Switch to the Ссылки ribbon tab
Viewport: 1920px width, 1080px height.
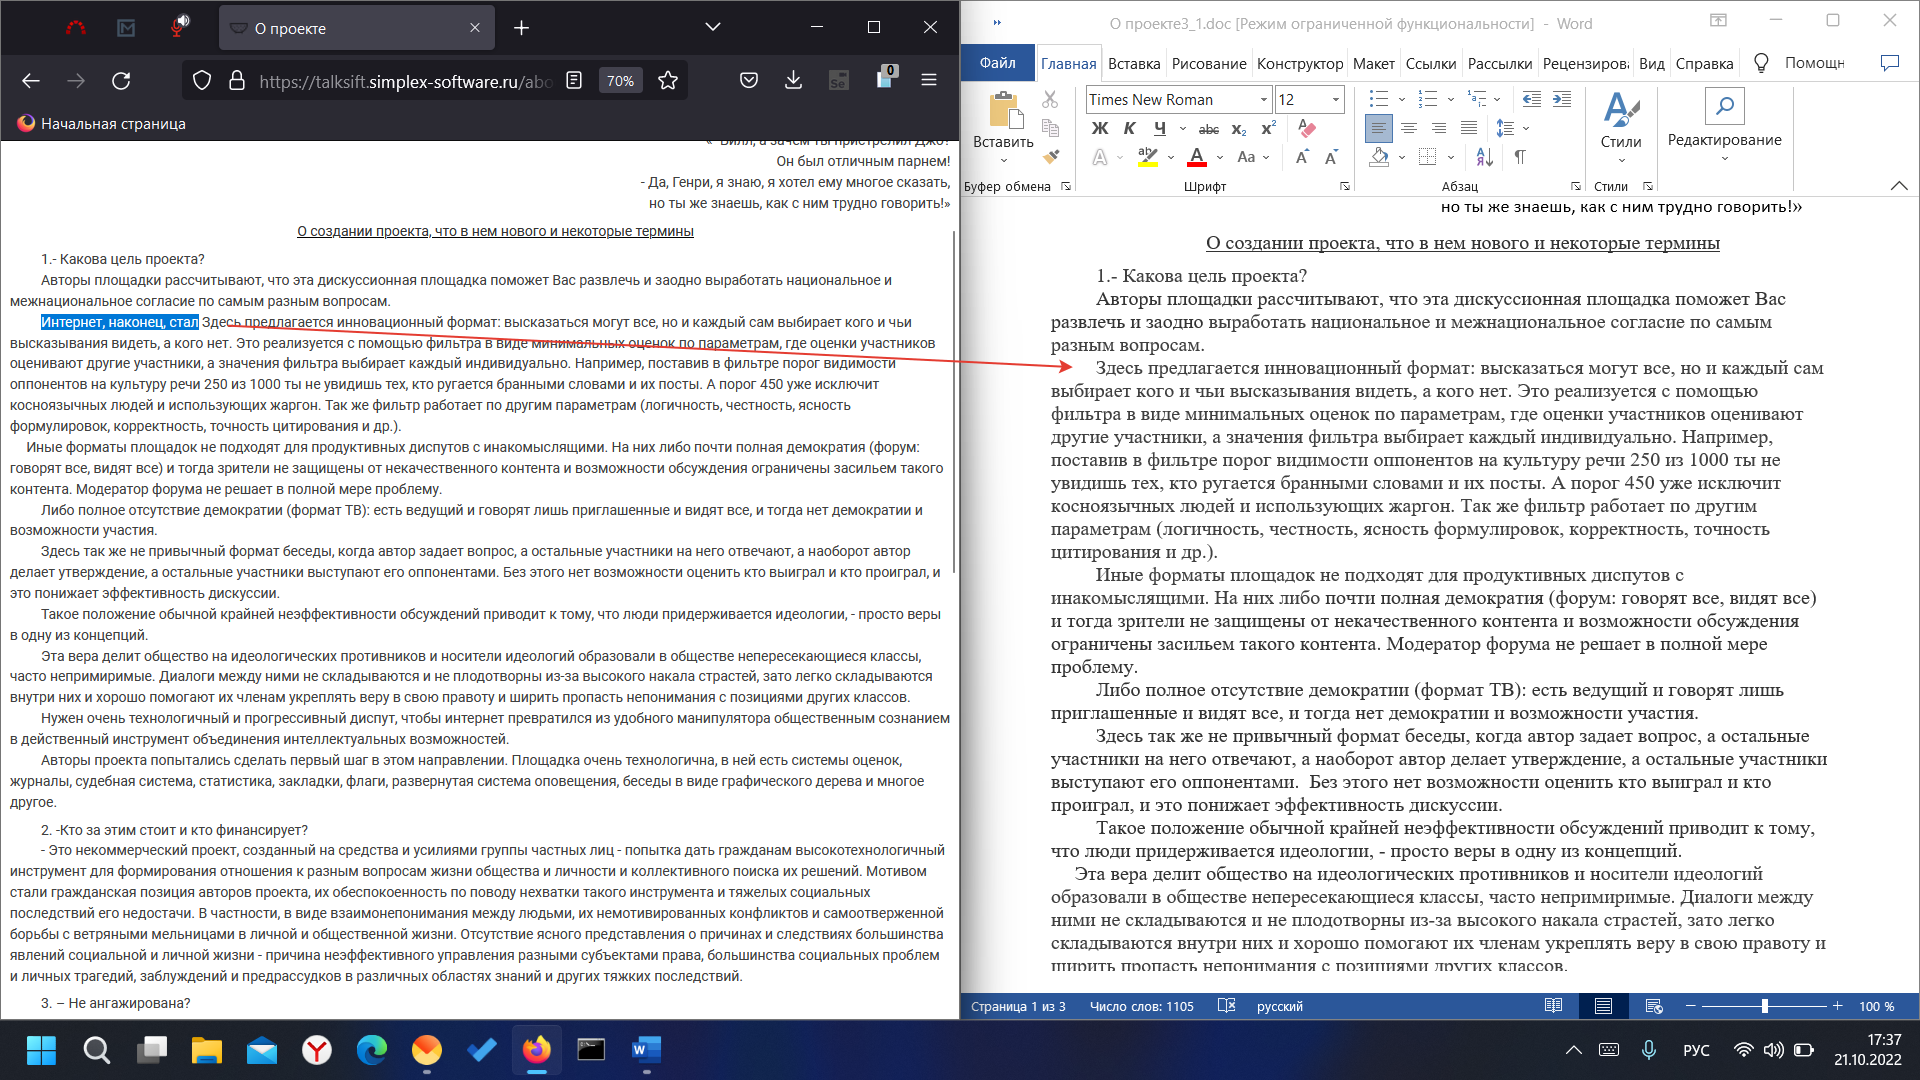[1431, 63]
